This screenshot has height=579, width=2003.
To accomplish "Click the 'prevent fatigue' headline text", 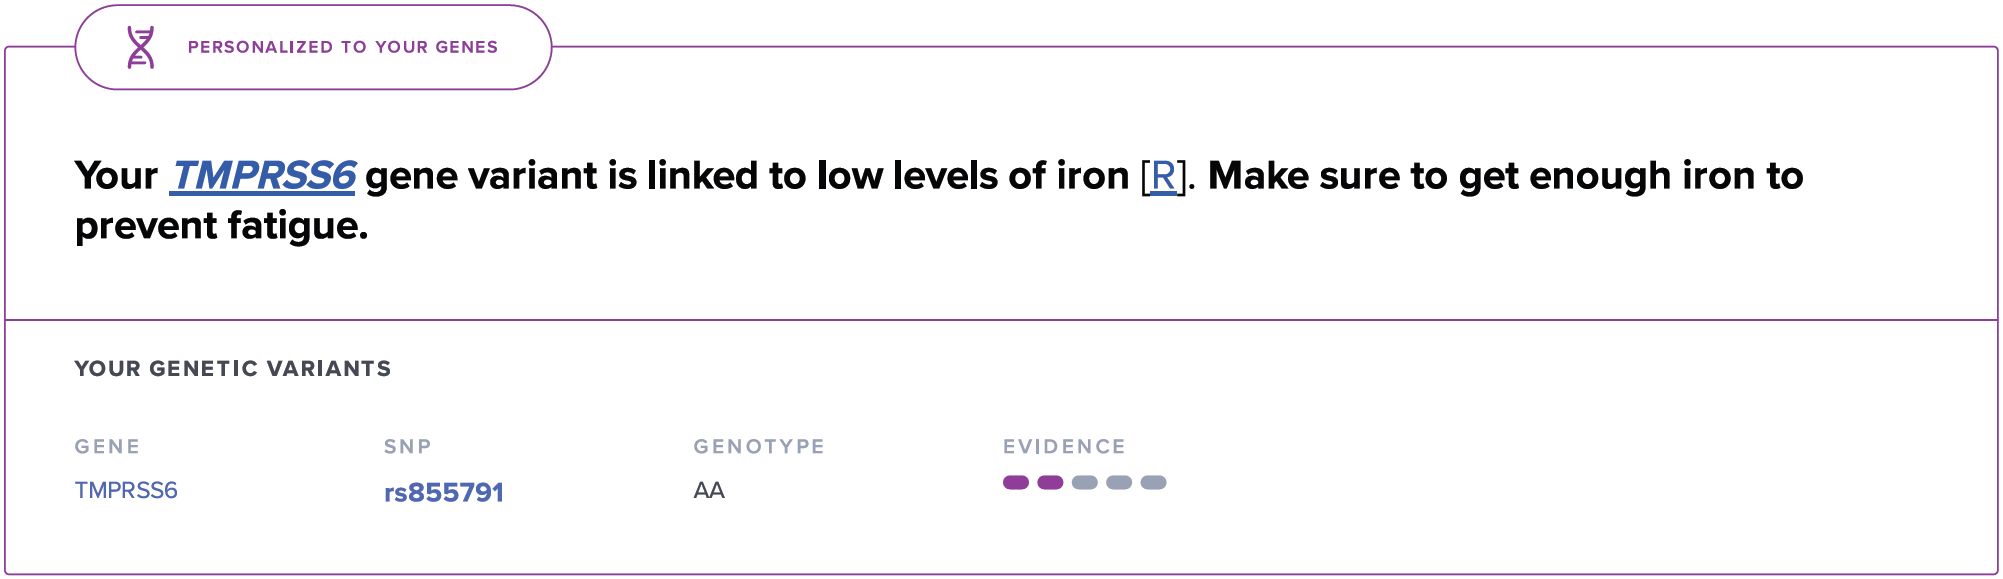I will pyautogui.click(x=222, y=226).
